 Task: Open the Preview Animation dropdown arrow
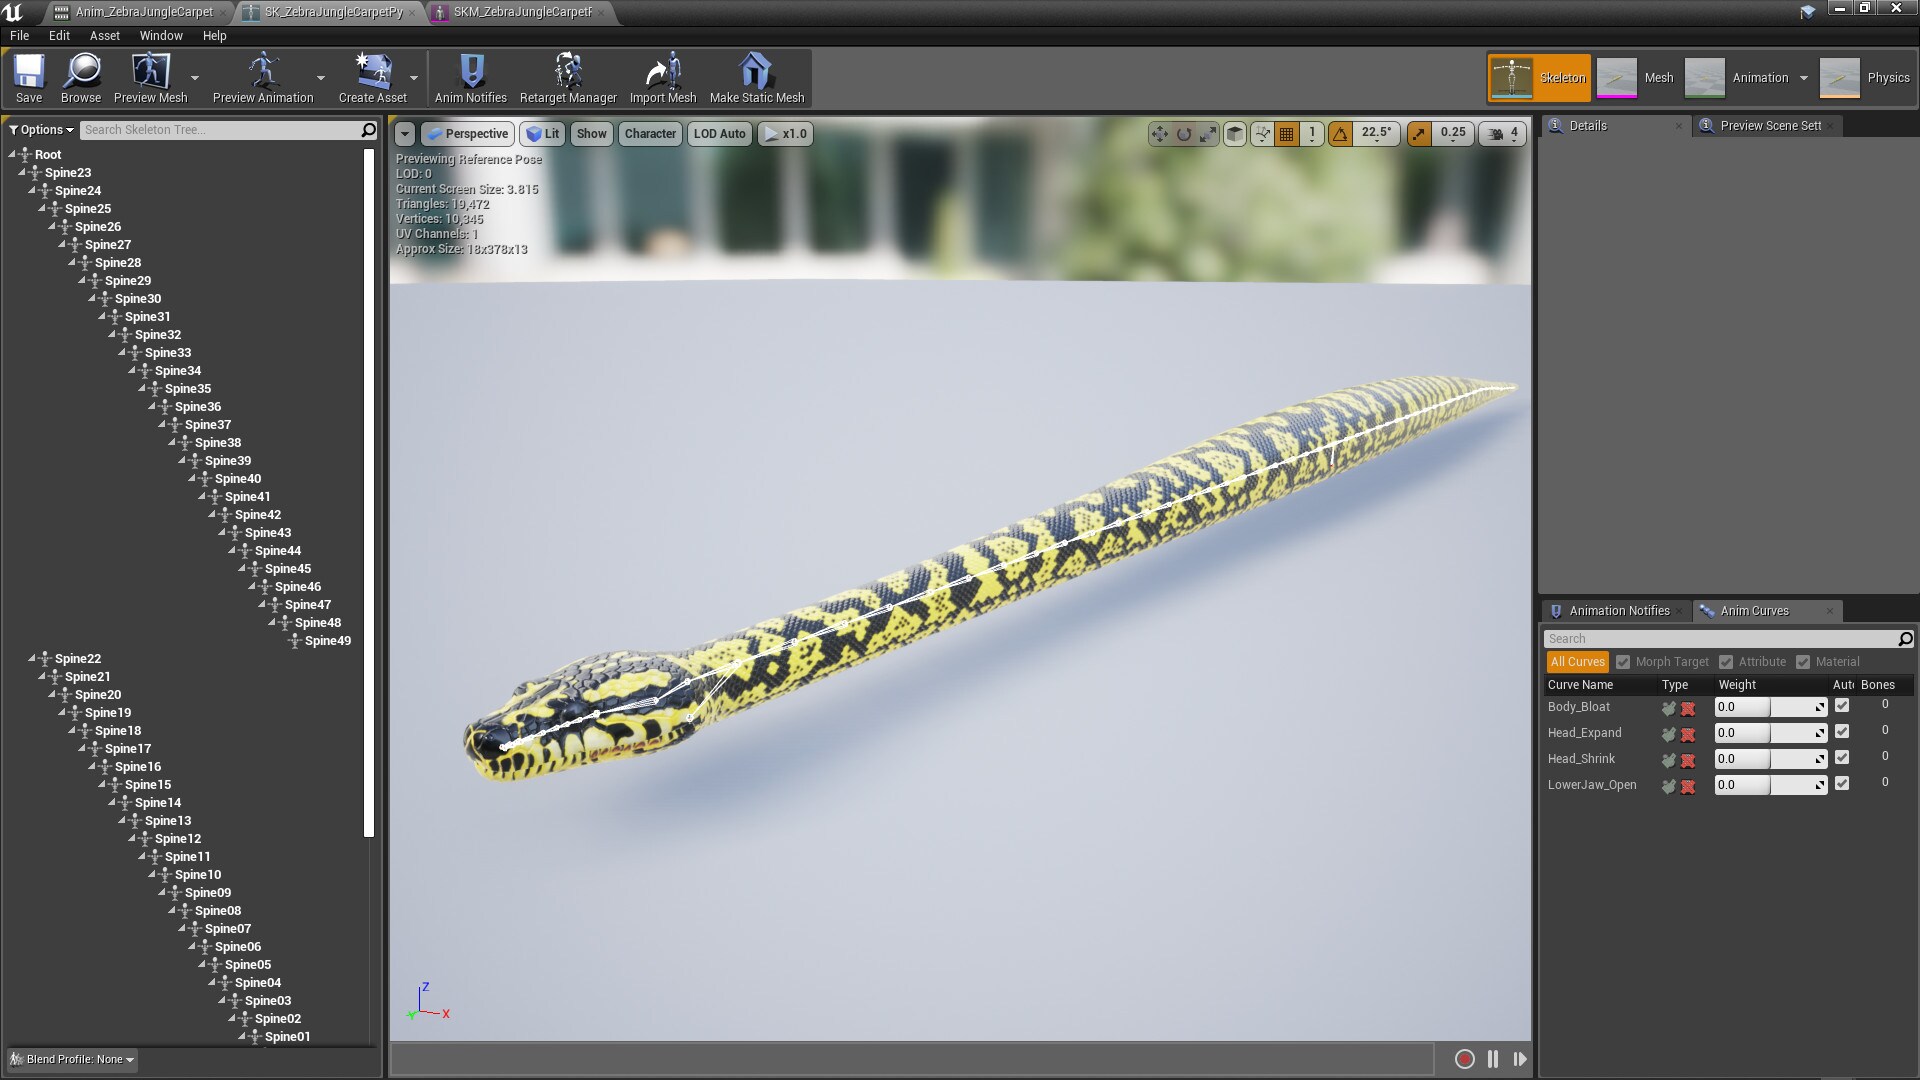point(320,79)
